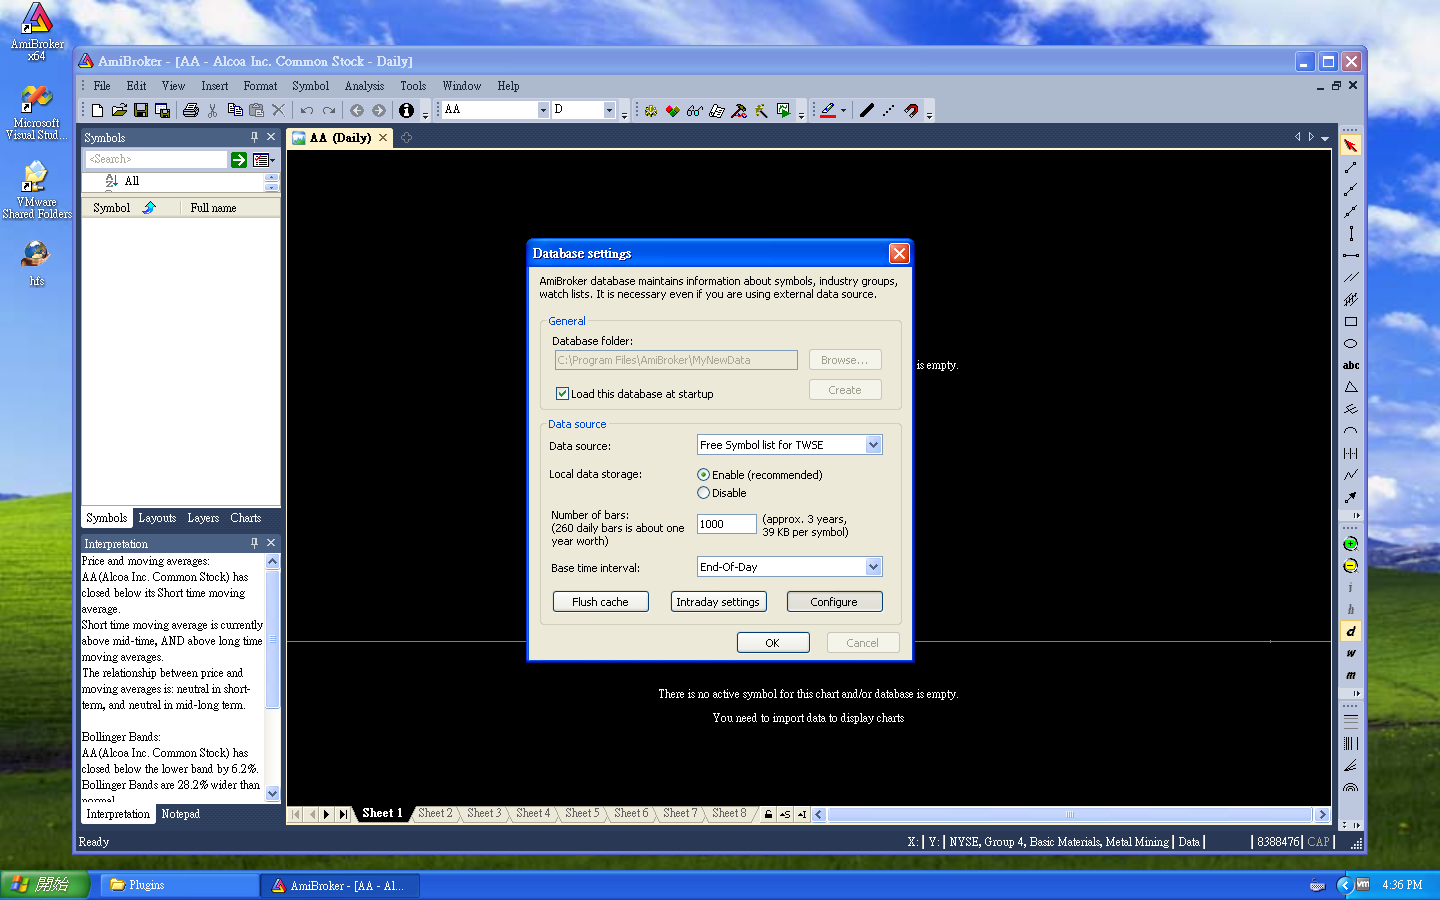This screenshot has width=1440, height=900.
Task: Pin the Interpretation panel
Action: point(254,543)
